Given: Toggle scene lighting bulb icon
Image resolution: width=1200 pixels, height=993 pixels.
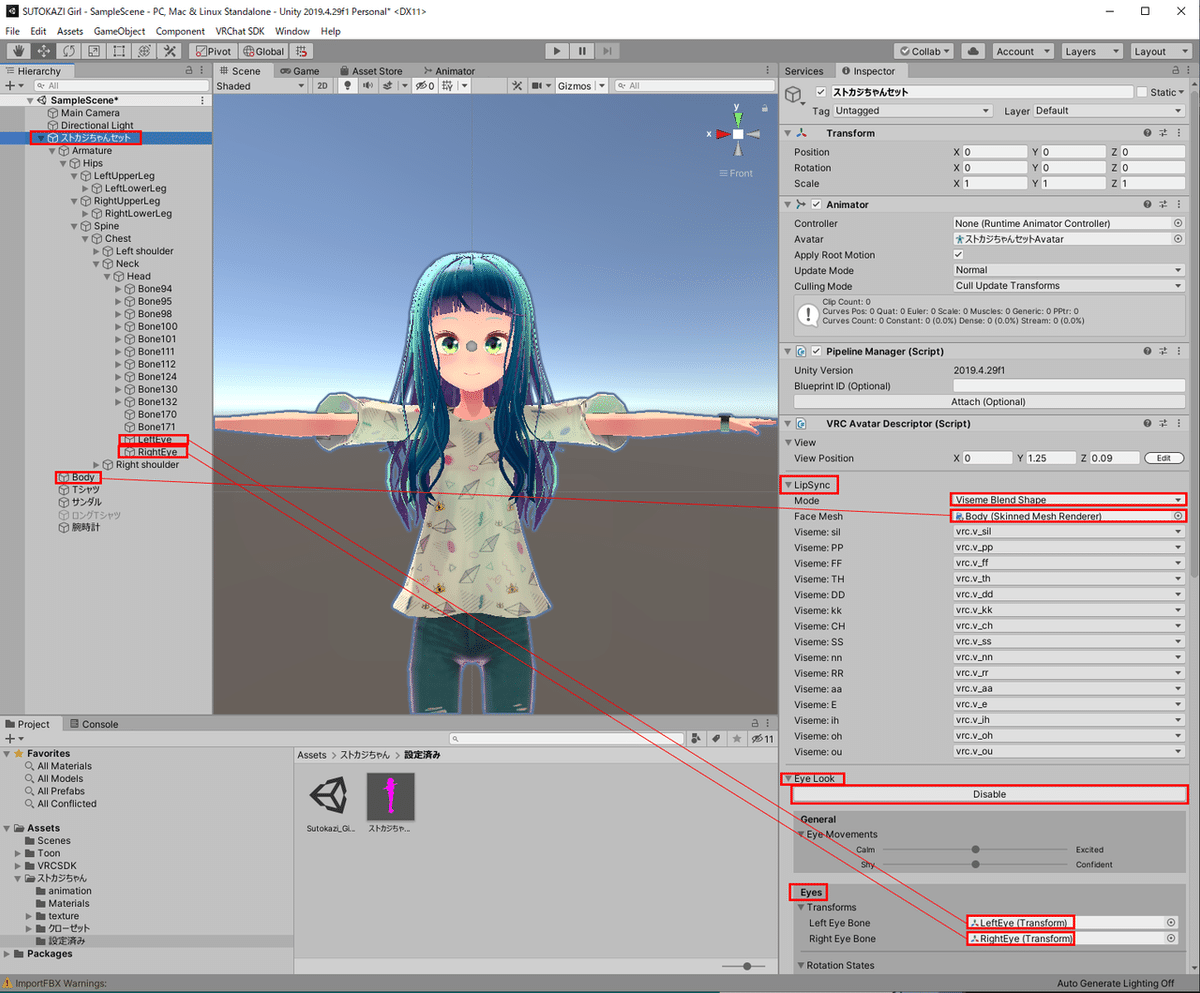Looking at the screenshot, I should pos(348,86).
